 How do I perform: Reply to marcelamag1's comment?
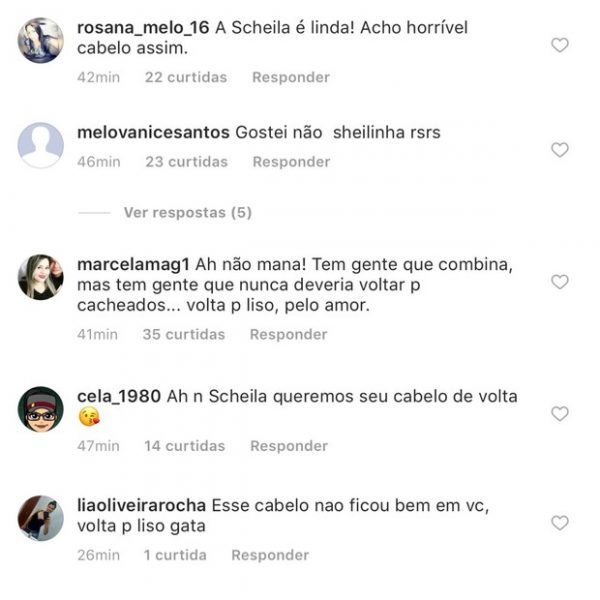(289, 335)
